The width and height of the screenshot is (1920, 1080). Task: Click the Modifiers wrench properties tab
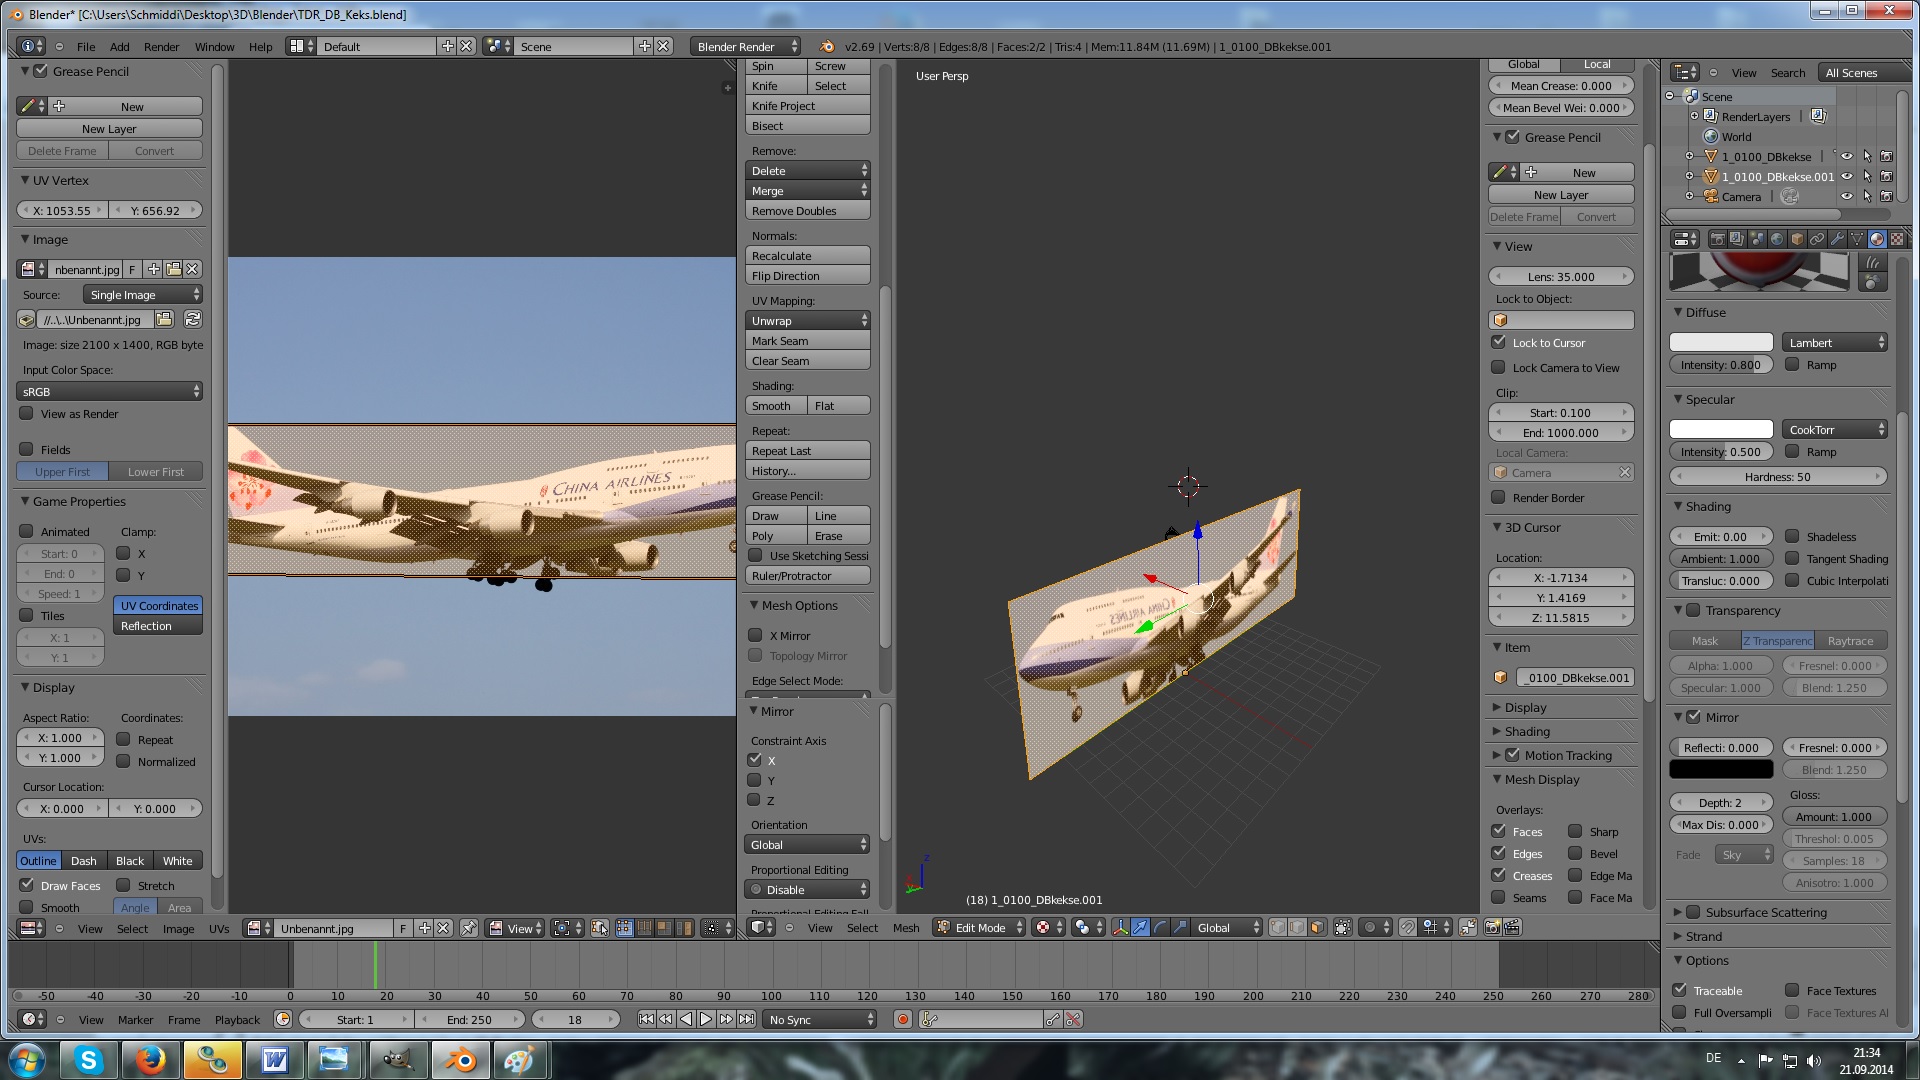tap(1837, 239)
